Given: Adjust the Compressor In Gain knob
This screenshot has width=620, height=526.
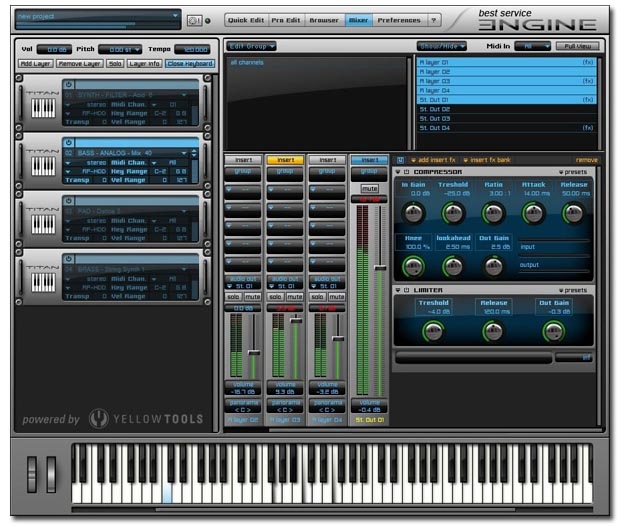Looking at the screenshot, I should [413, 213].
